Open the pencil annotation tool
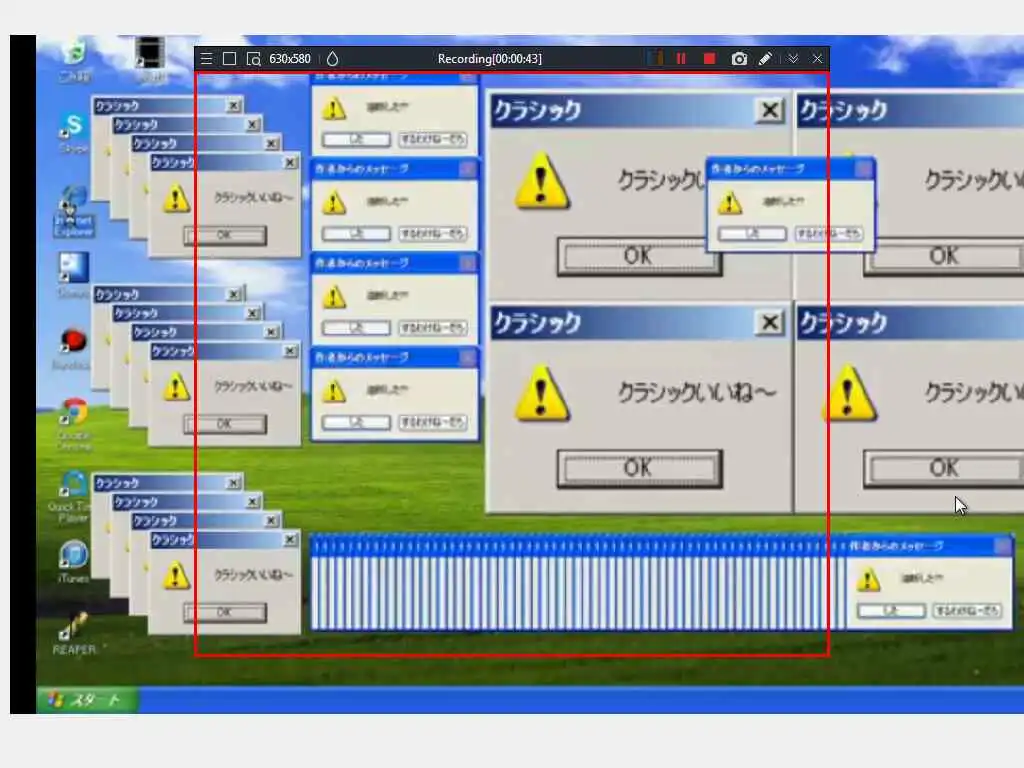1024x768 pixels. click(x=765, y=59)
